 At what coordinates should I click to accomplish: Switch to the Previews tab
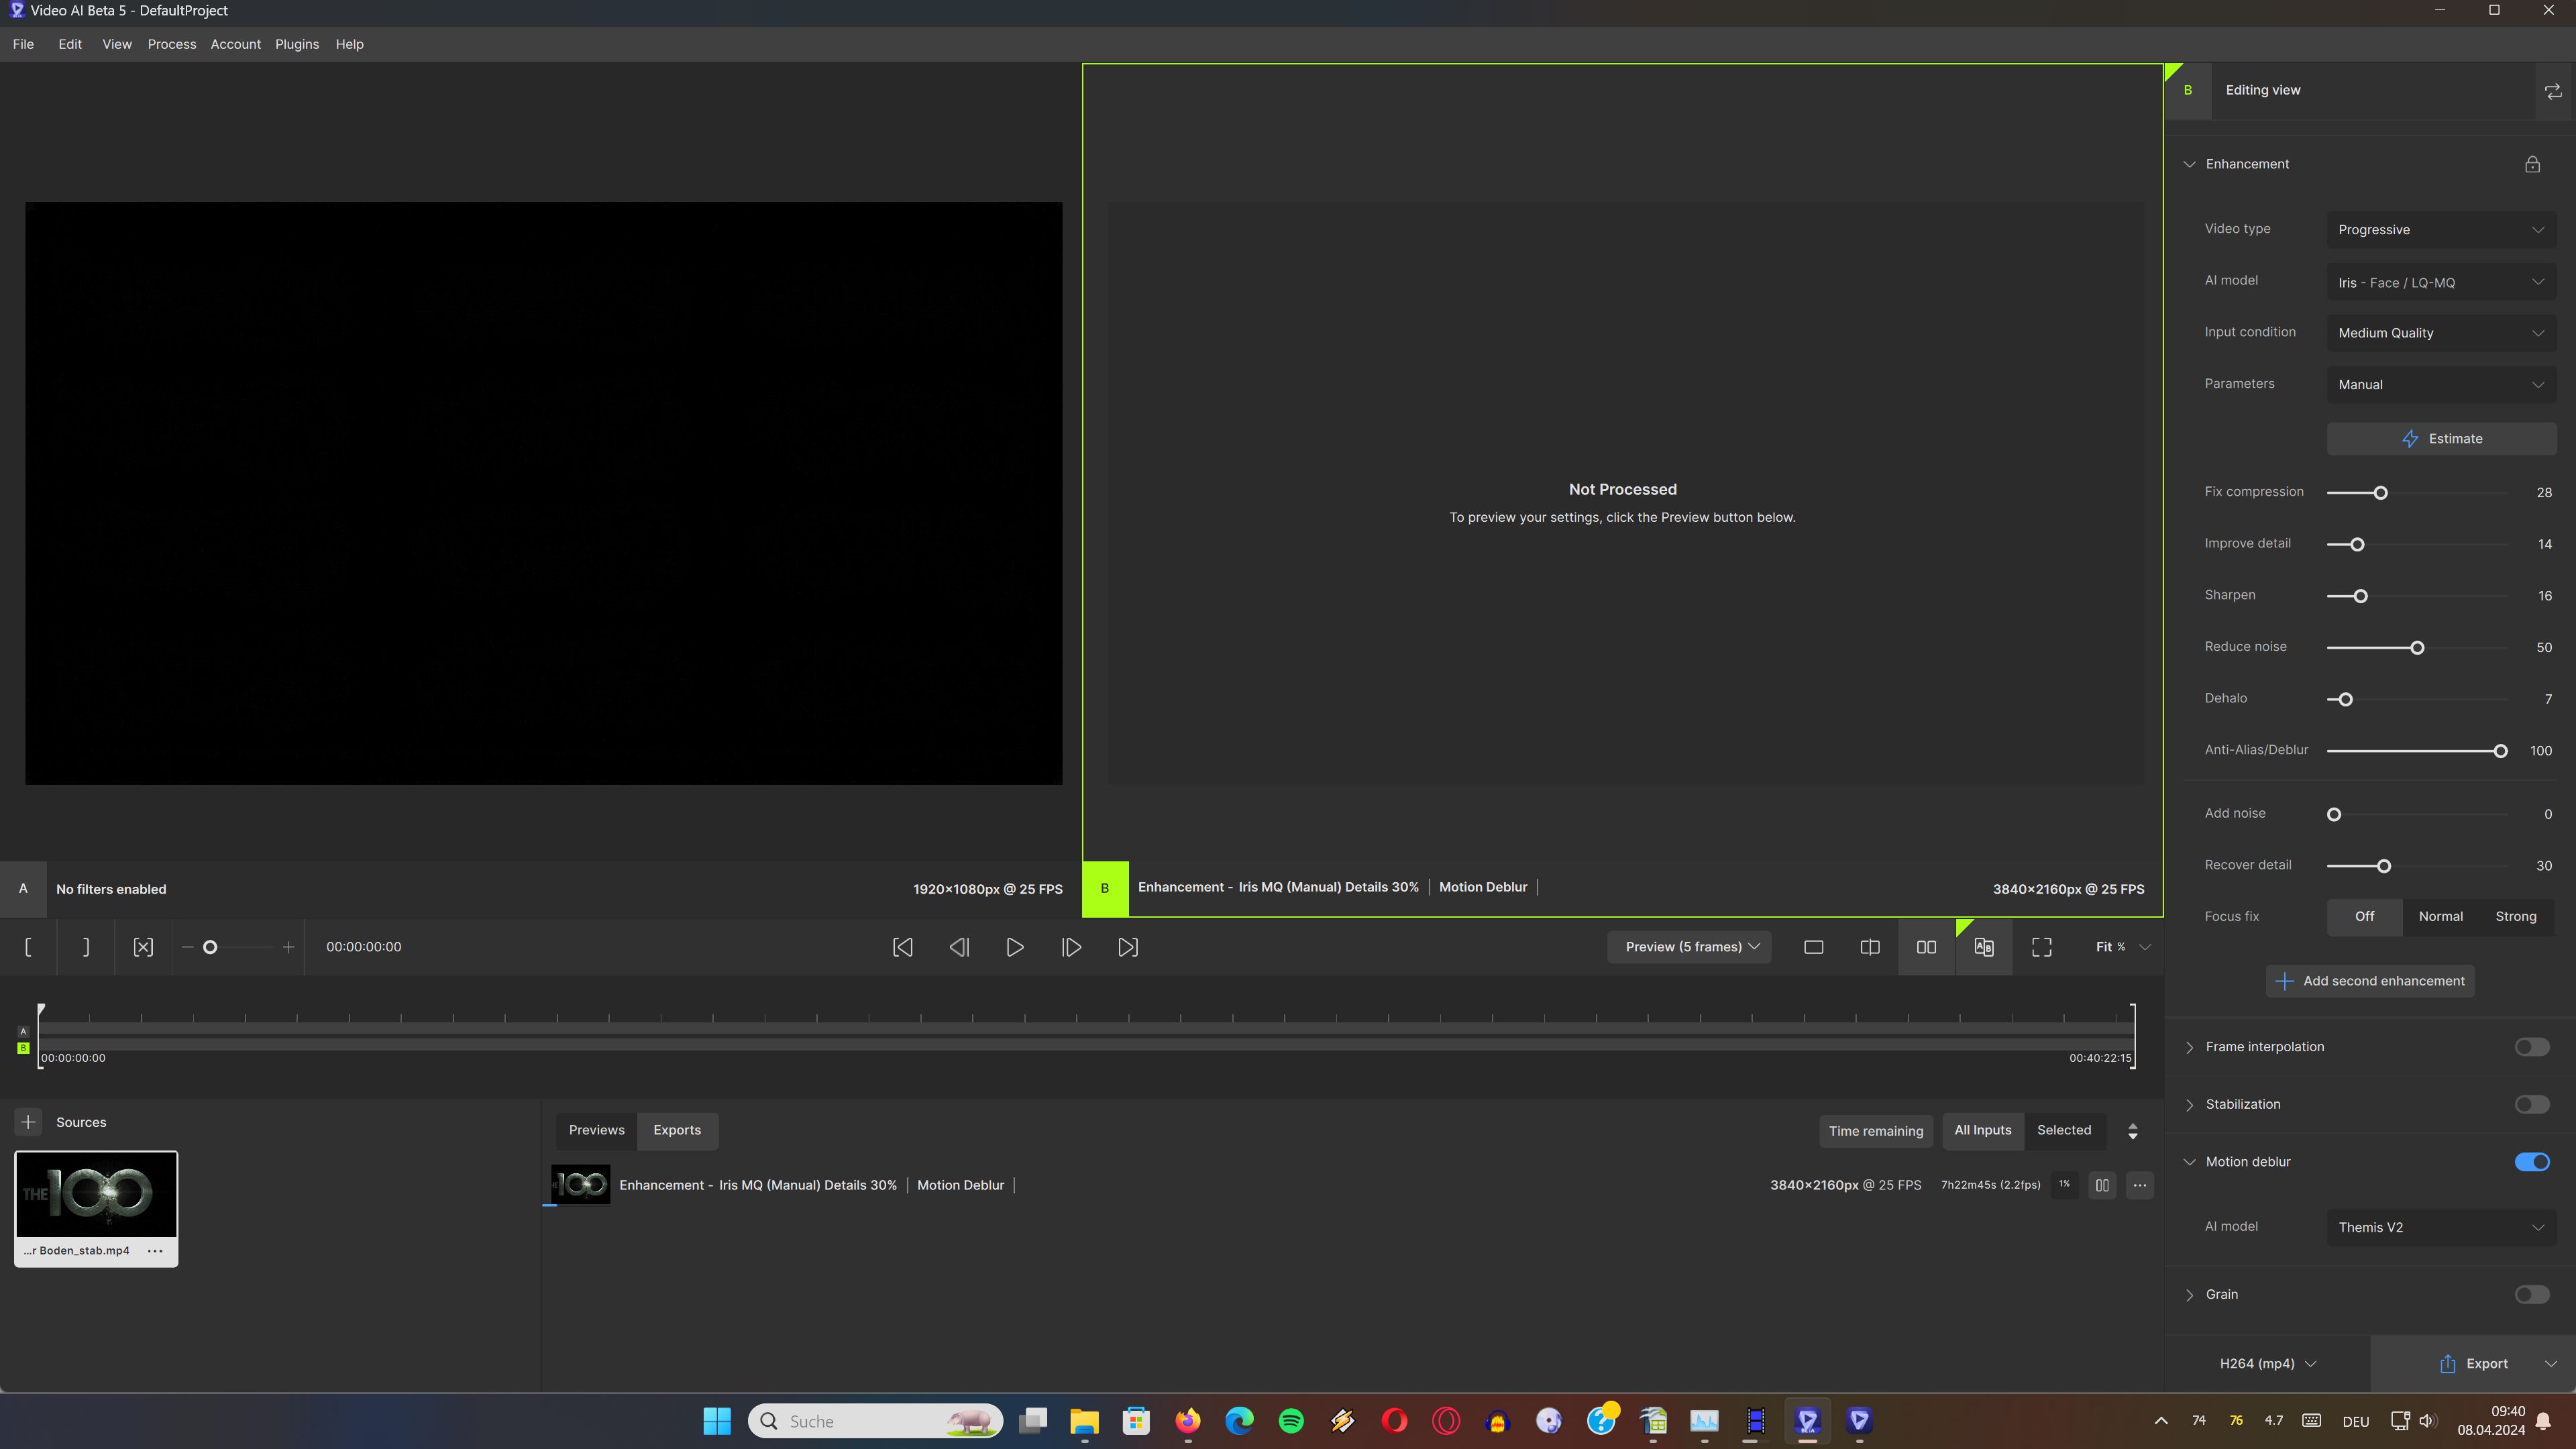pos(596,1130)
